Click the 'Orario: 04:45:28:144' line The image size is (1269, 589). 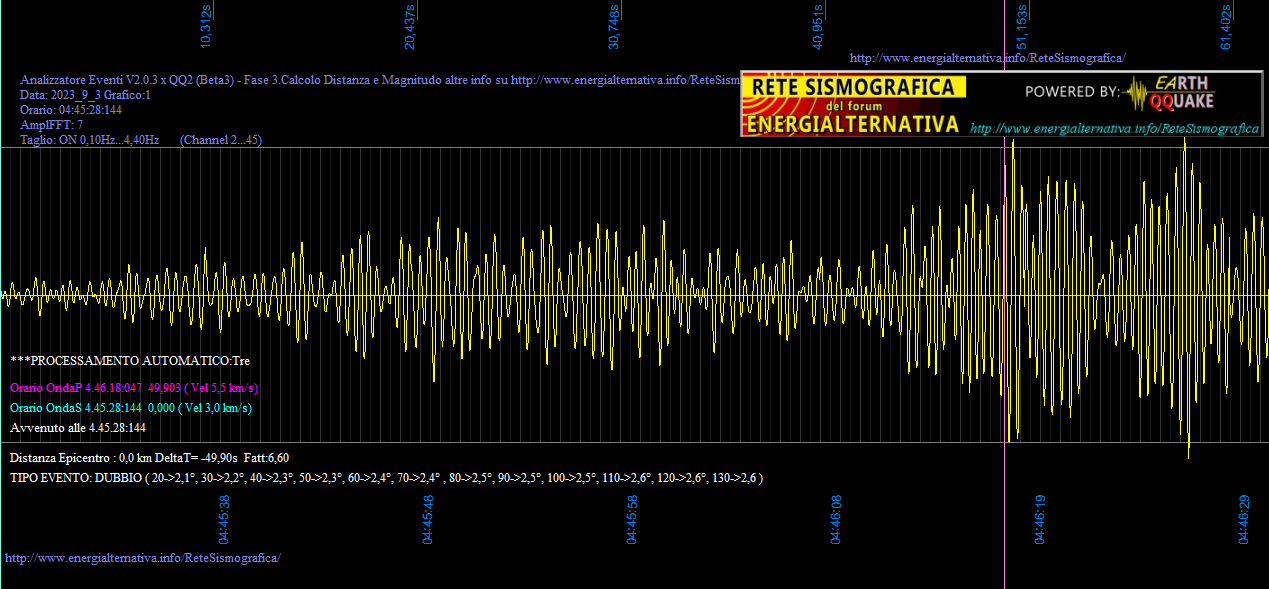71,110
